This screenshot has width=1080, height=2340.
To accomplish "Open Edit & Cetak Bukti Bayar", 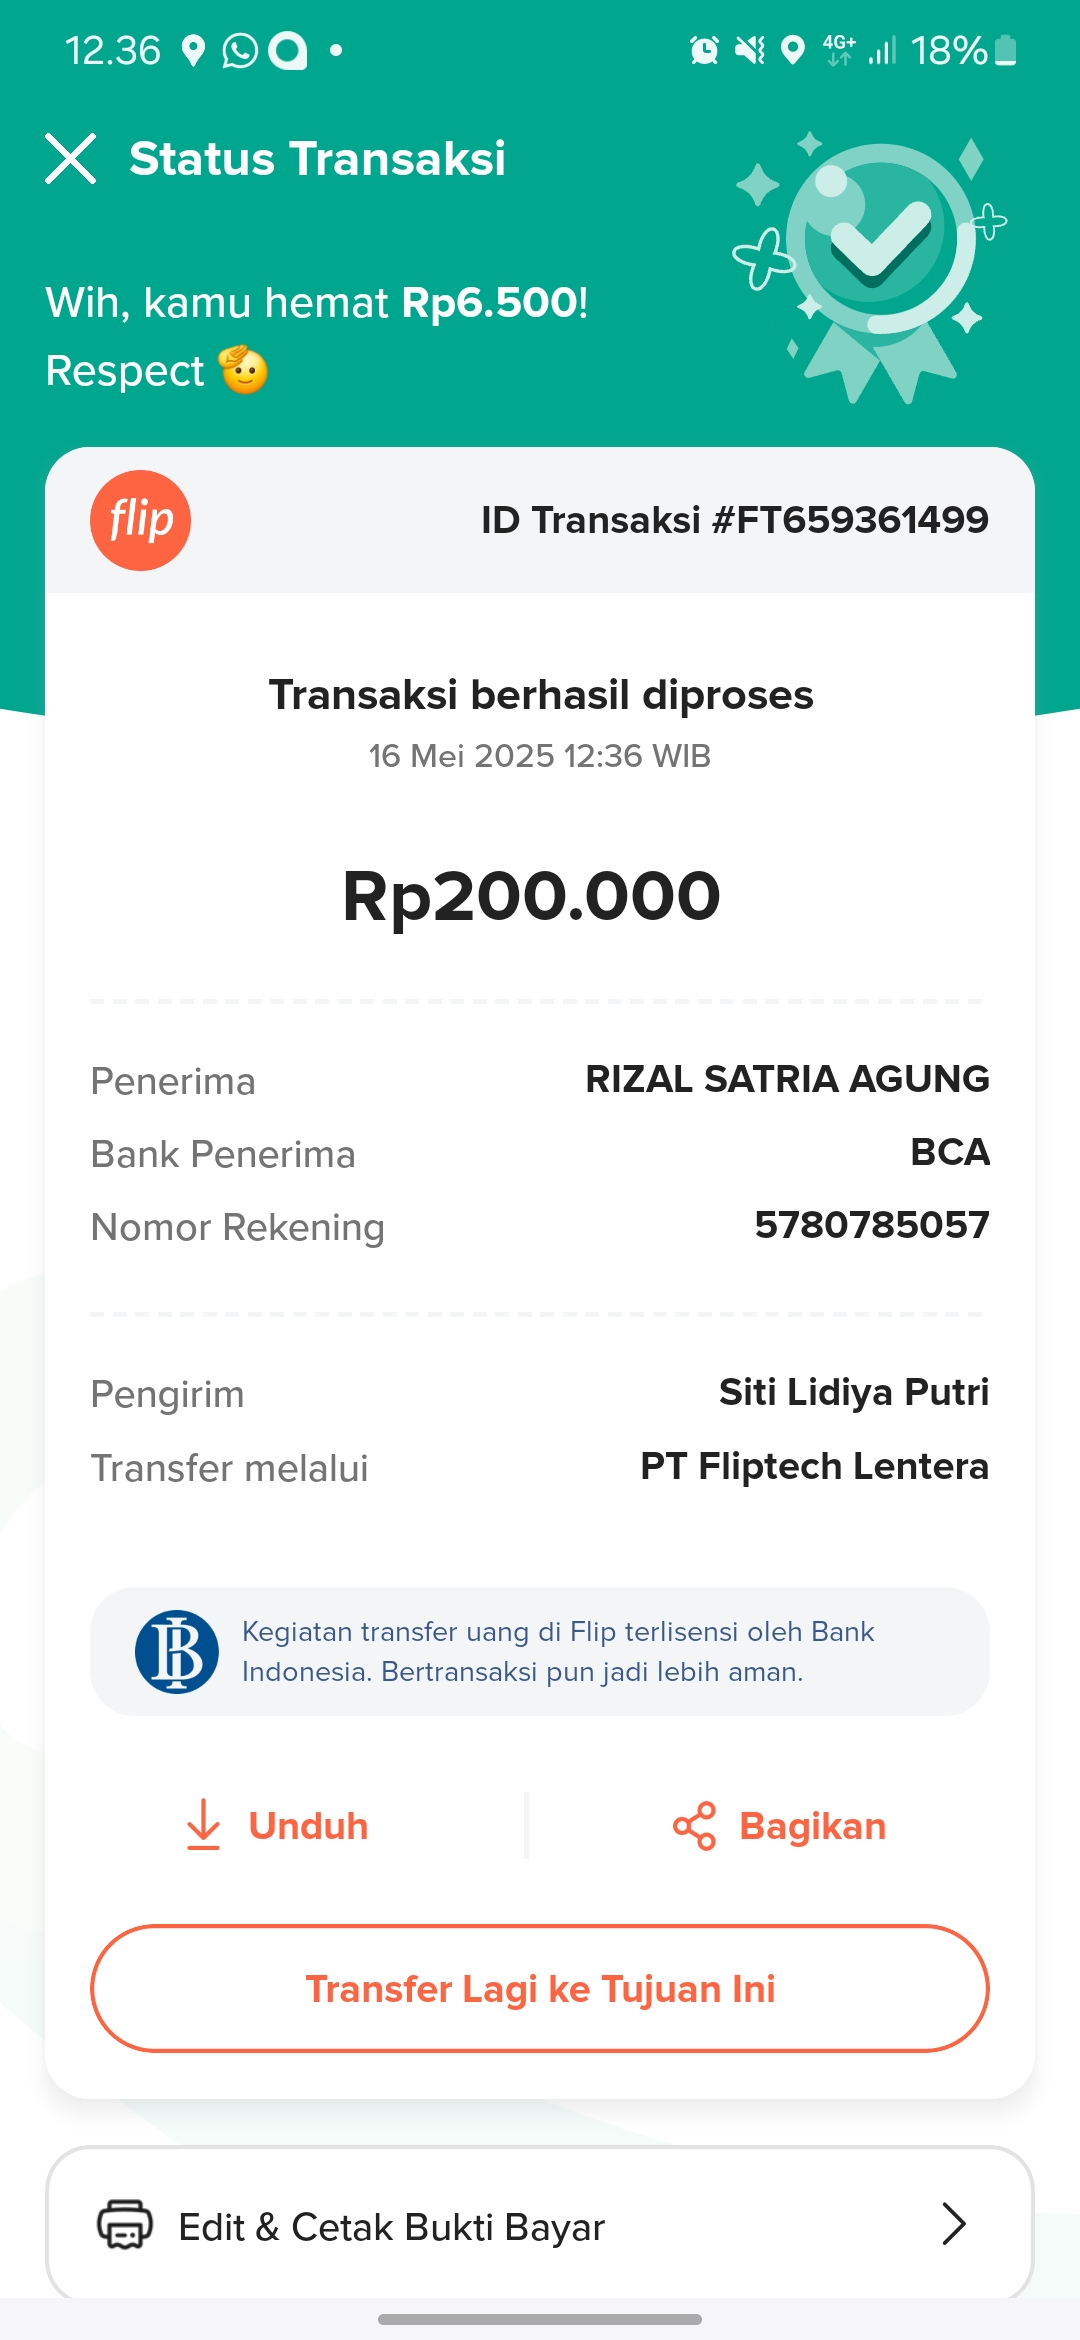I will click(392, 2227).
